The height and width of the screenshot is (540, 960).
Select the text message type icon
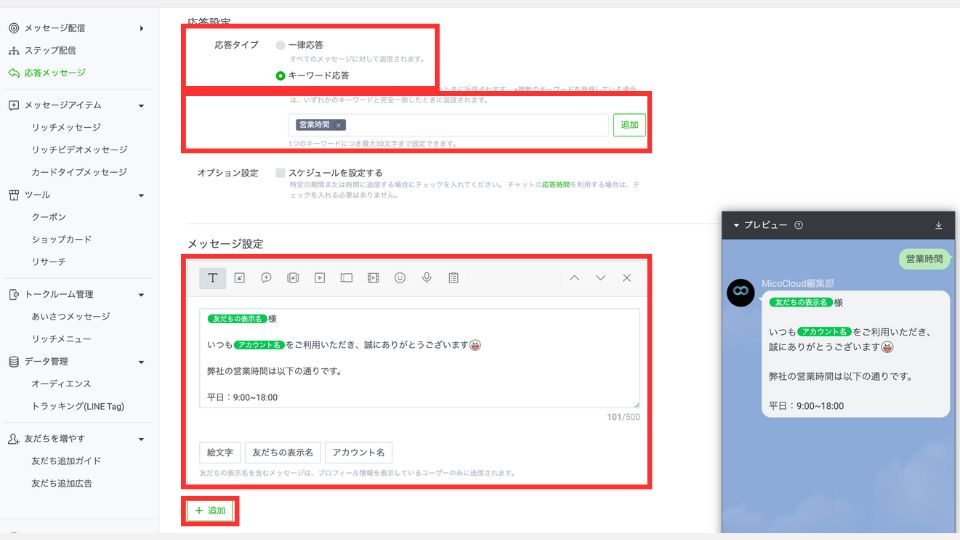click(x=212, y=278)
